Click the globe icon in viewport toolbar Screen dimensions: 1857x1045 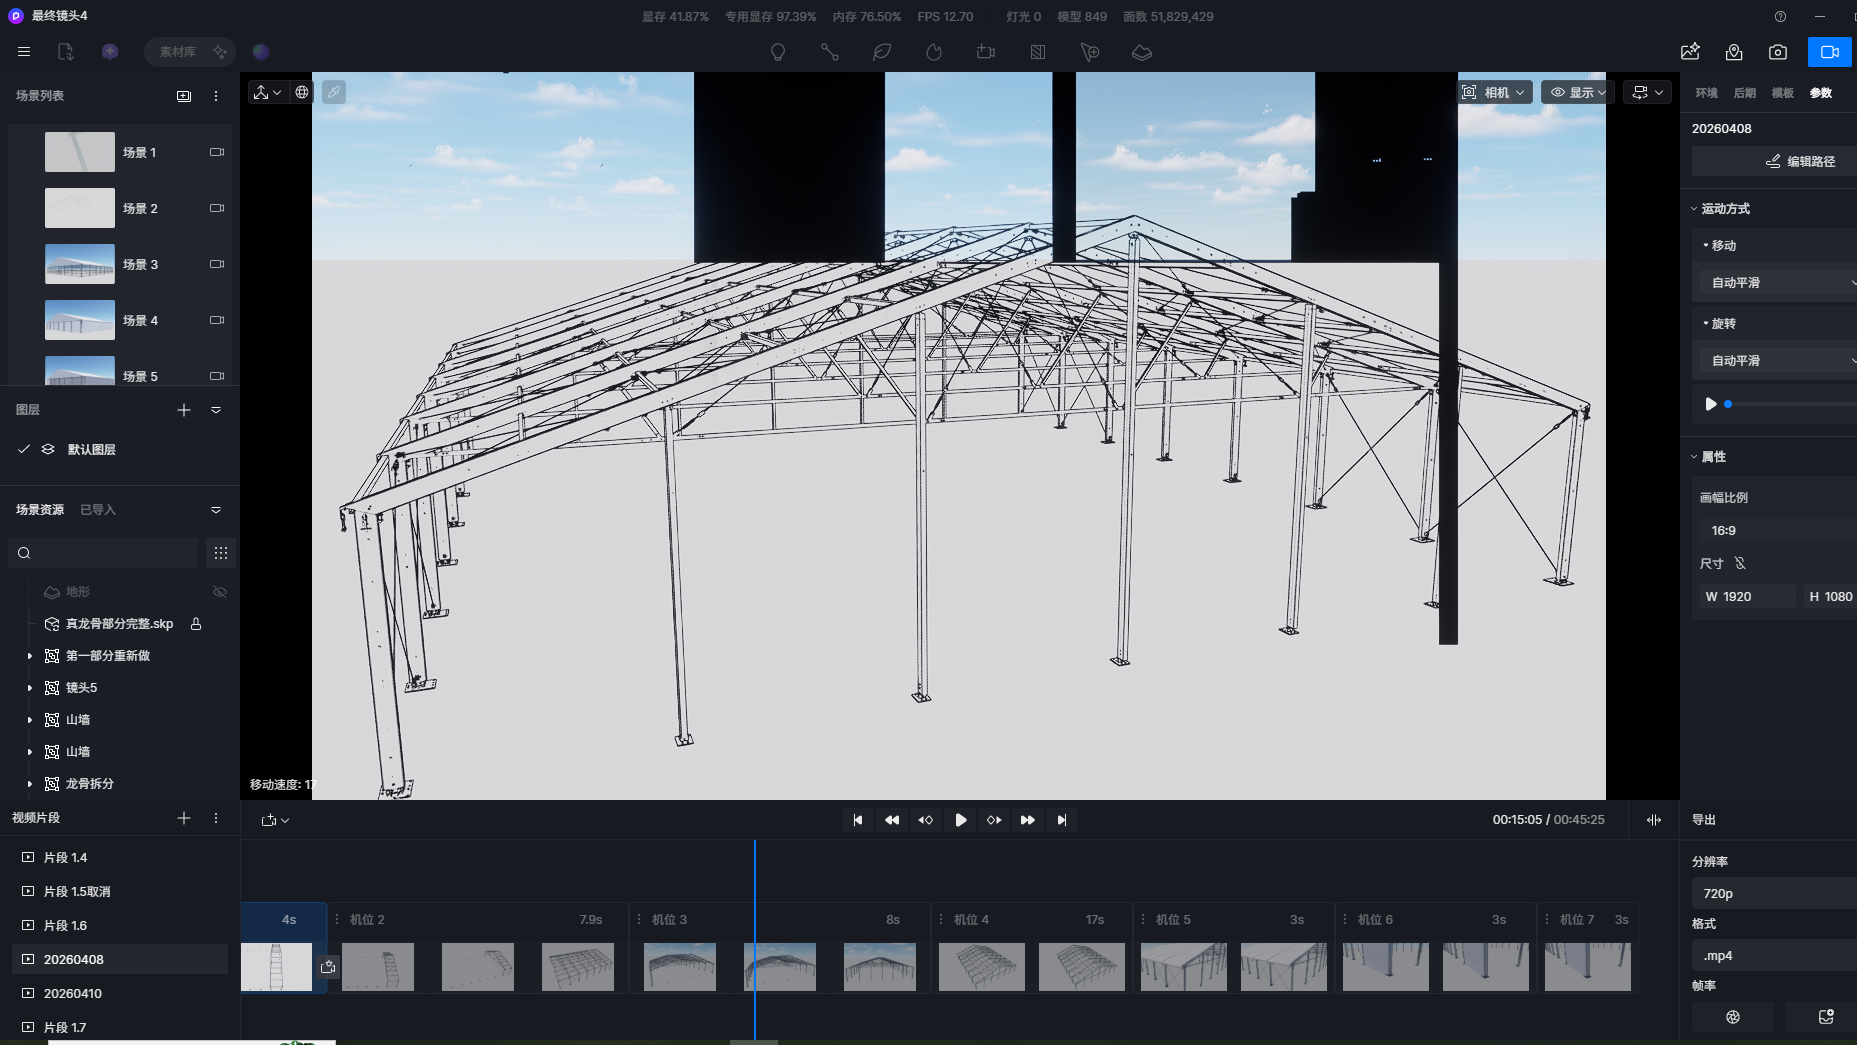301,92
